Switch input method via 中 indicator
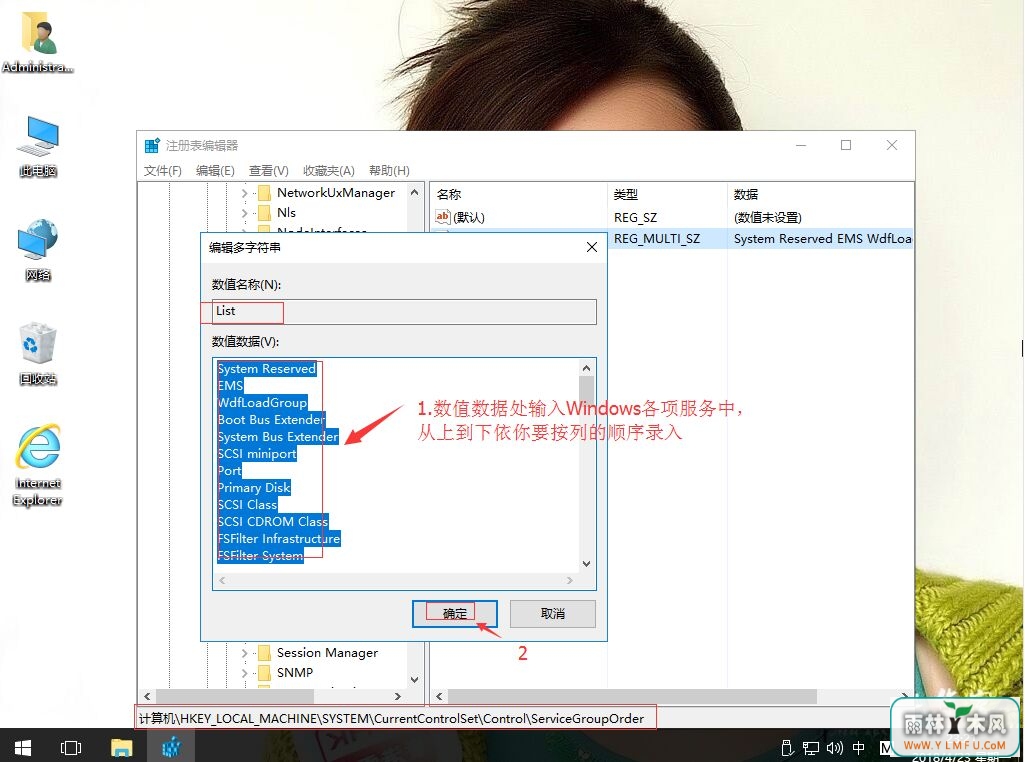 click(x=858, y=748)
